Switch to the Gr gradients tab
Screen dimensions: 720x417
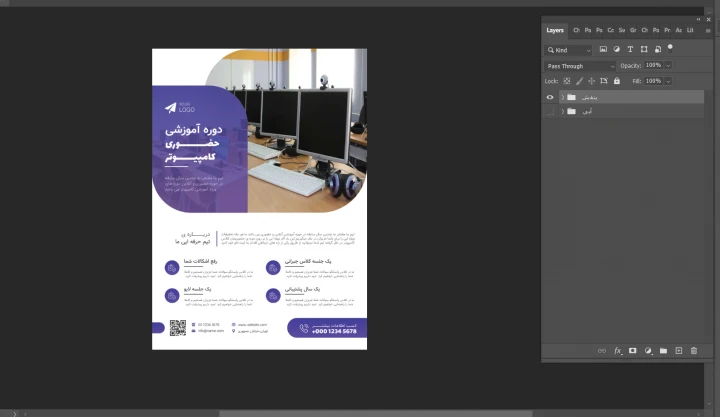(x=633, y=30)
